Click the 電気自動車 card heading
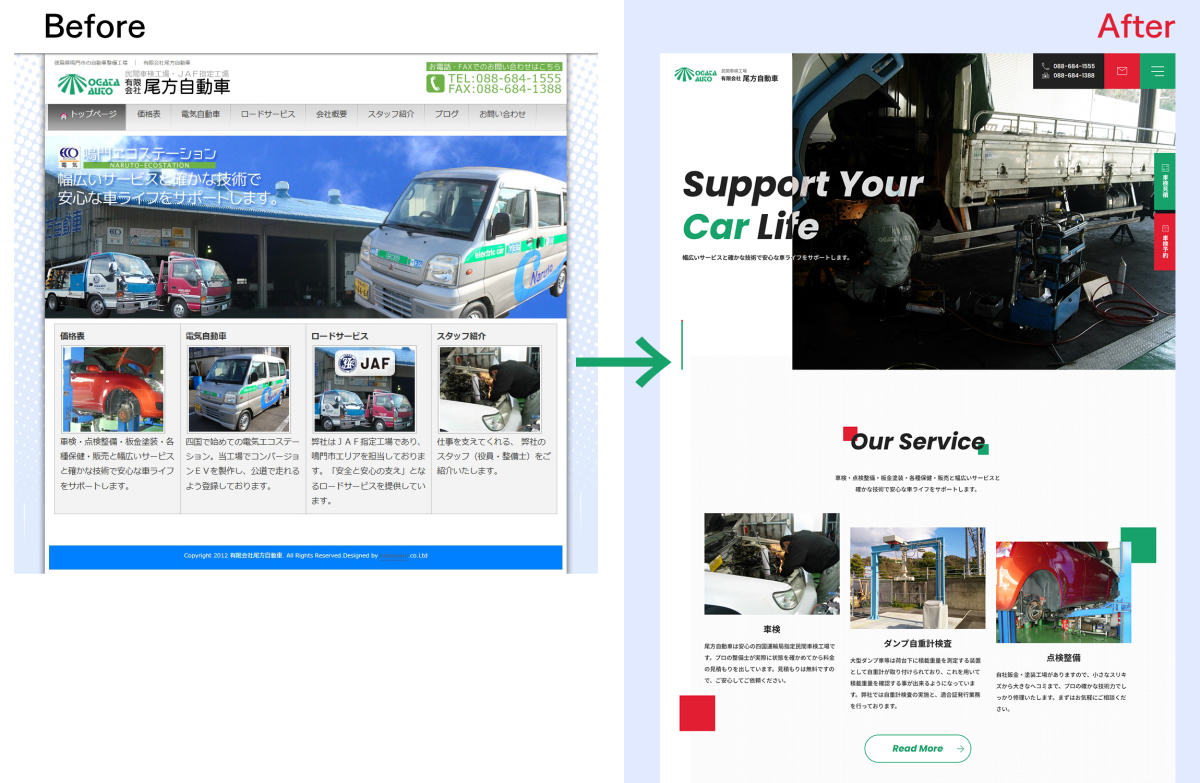 pyautogui.click(x=206, y=336)
